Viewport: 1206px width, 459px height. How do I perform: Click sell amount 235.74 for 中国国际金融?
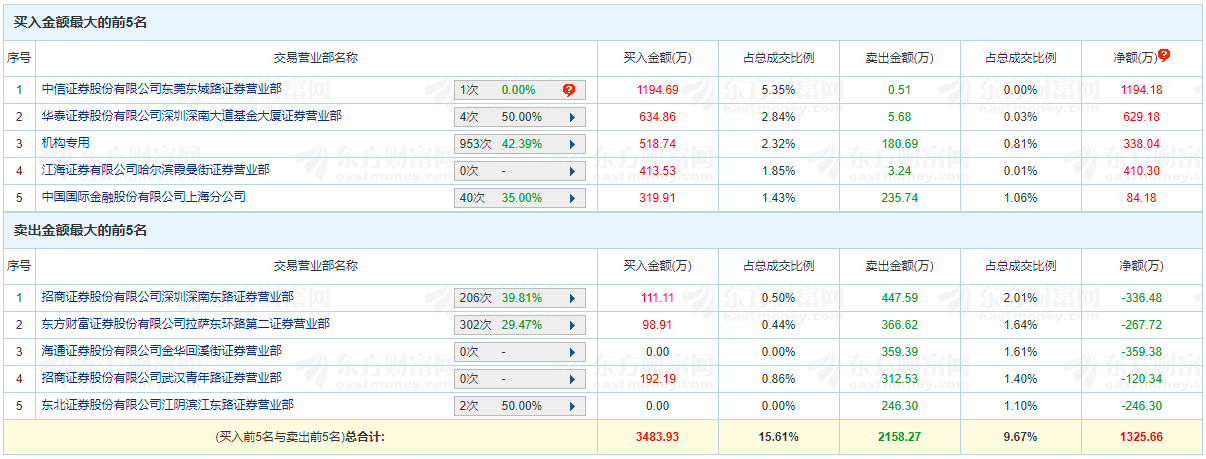pos(899,198)
